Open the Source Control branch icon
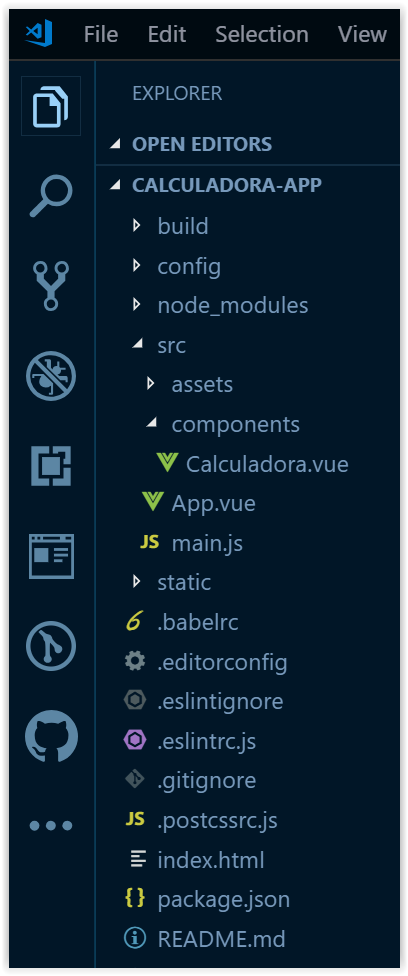Screen dimensions: 408x976 50,286
